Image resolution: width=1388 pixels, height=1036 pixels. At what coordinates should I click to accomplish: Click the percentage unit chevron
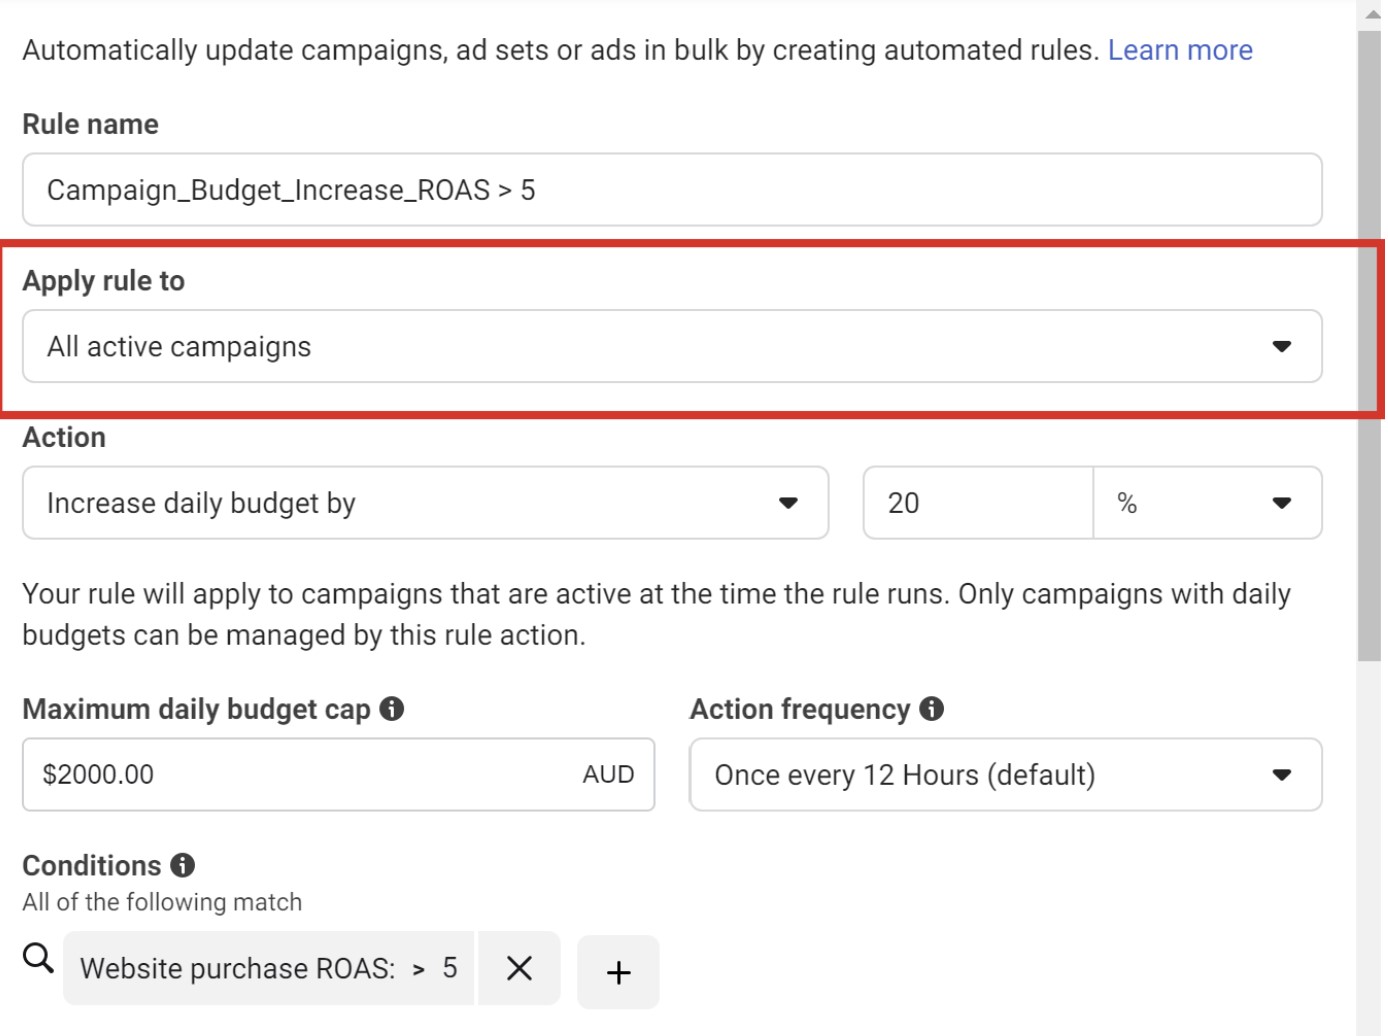click(x=1283, y=503)
